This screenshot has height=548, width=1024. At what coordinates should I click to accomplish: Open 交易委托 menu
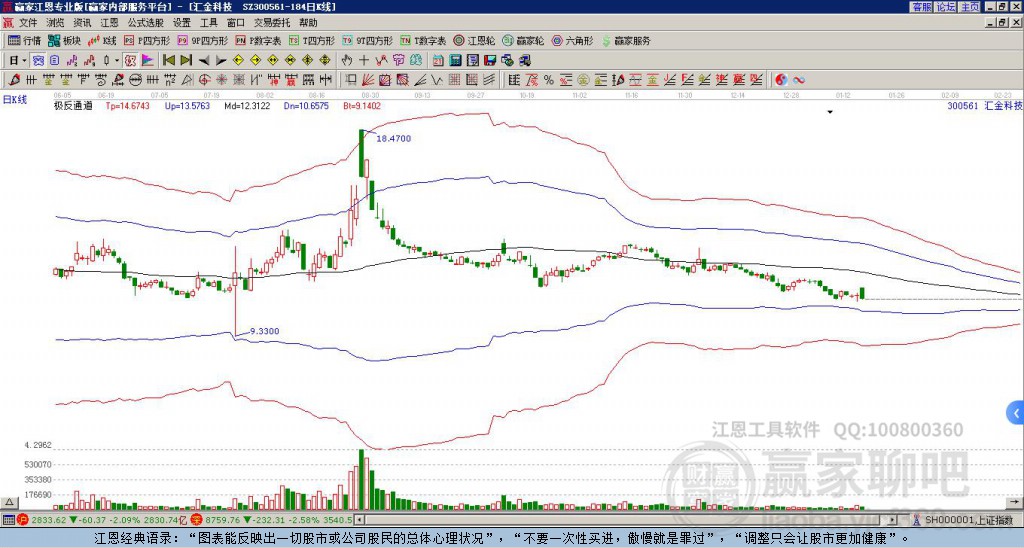click(272, 23)
